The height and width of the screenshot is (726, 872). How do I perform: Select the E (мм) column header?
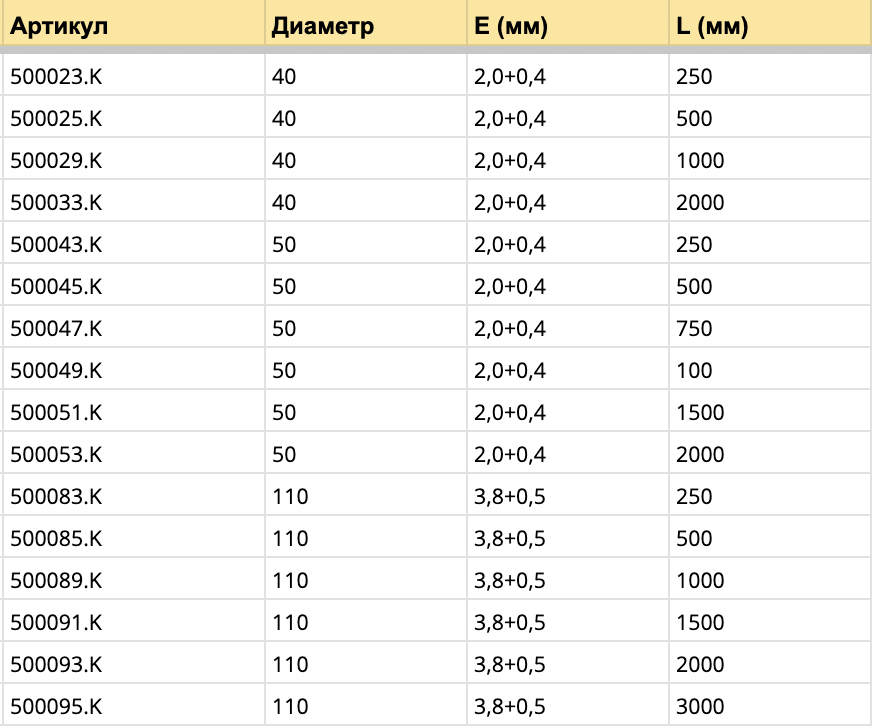(512, 27)
